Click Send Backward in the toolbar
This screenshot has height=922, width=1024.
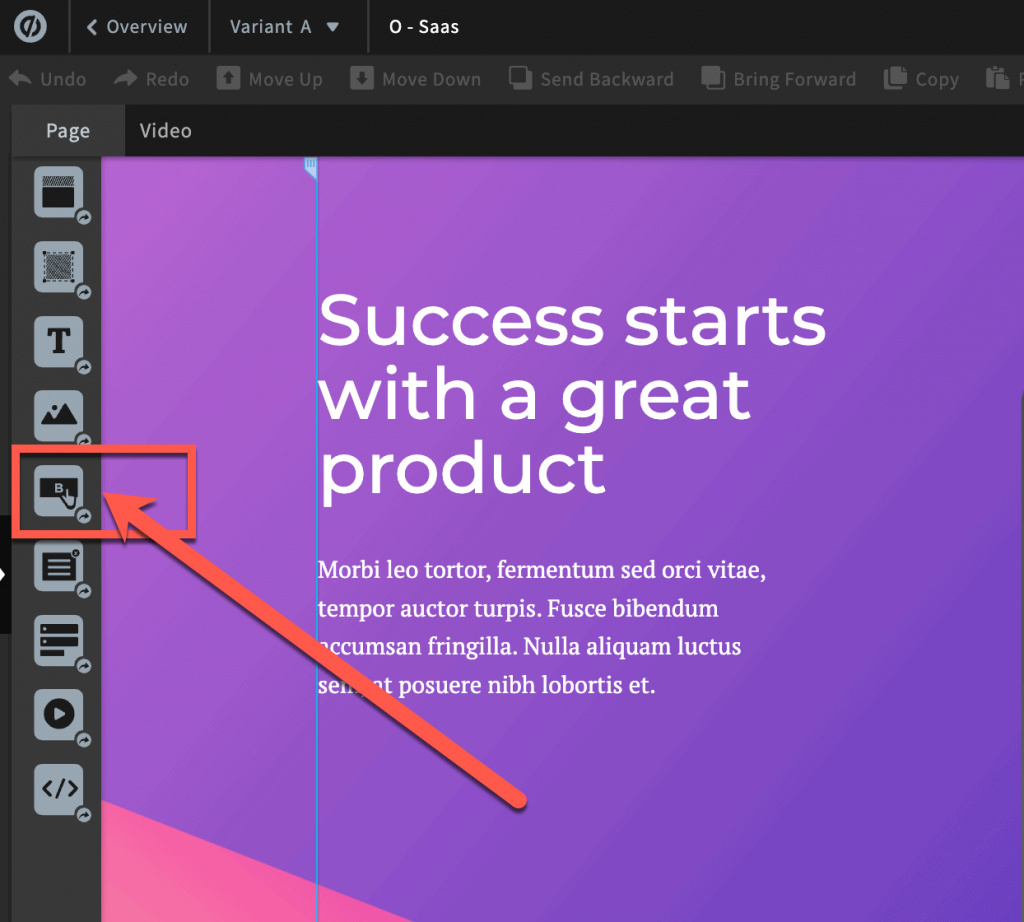pyautogui.click(x=591, y=79)
